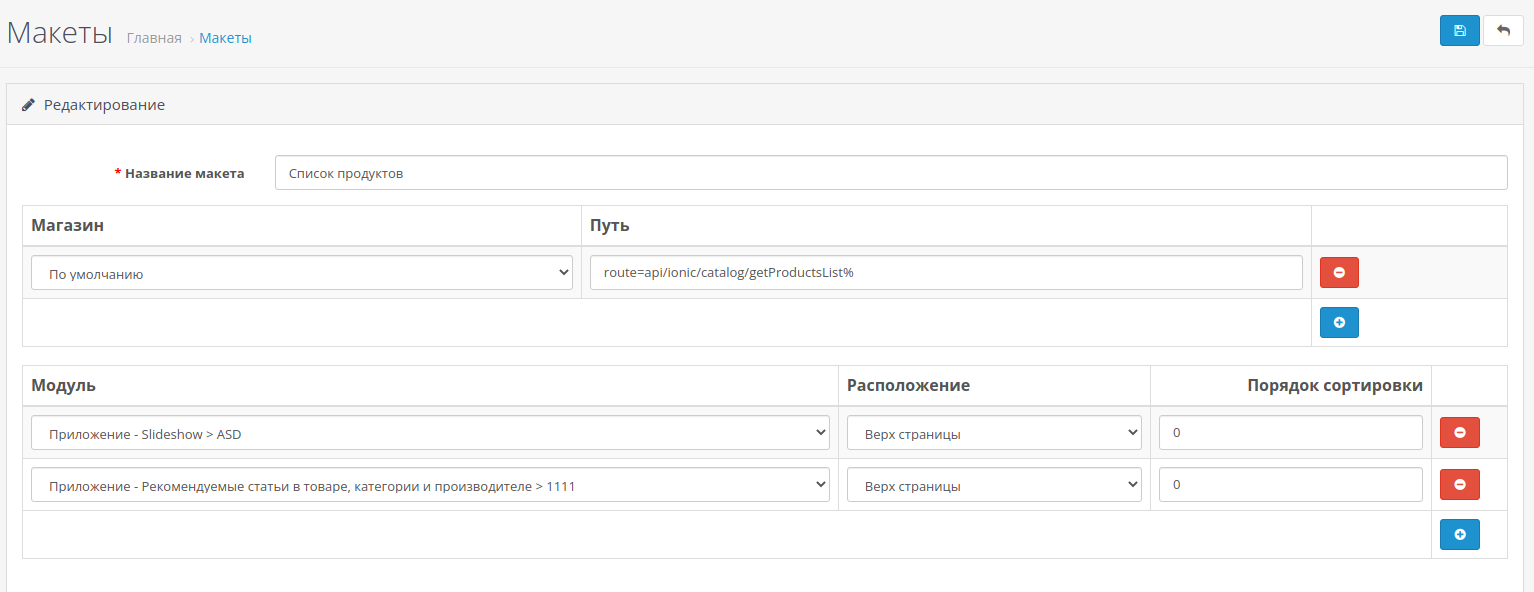Delete the Рекомендуемые статьи module row

coord(1459,485)
